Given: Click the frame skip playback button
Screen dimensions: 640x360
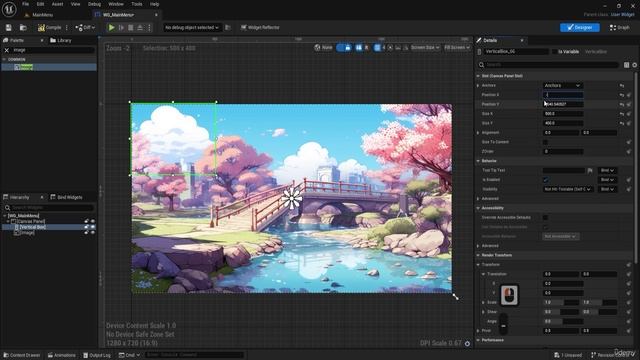Looking at the screenshot, I should click(121, 27).
